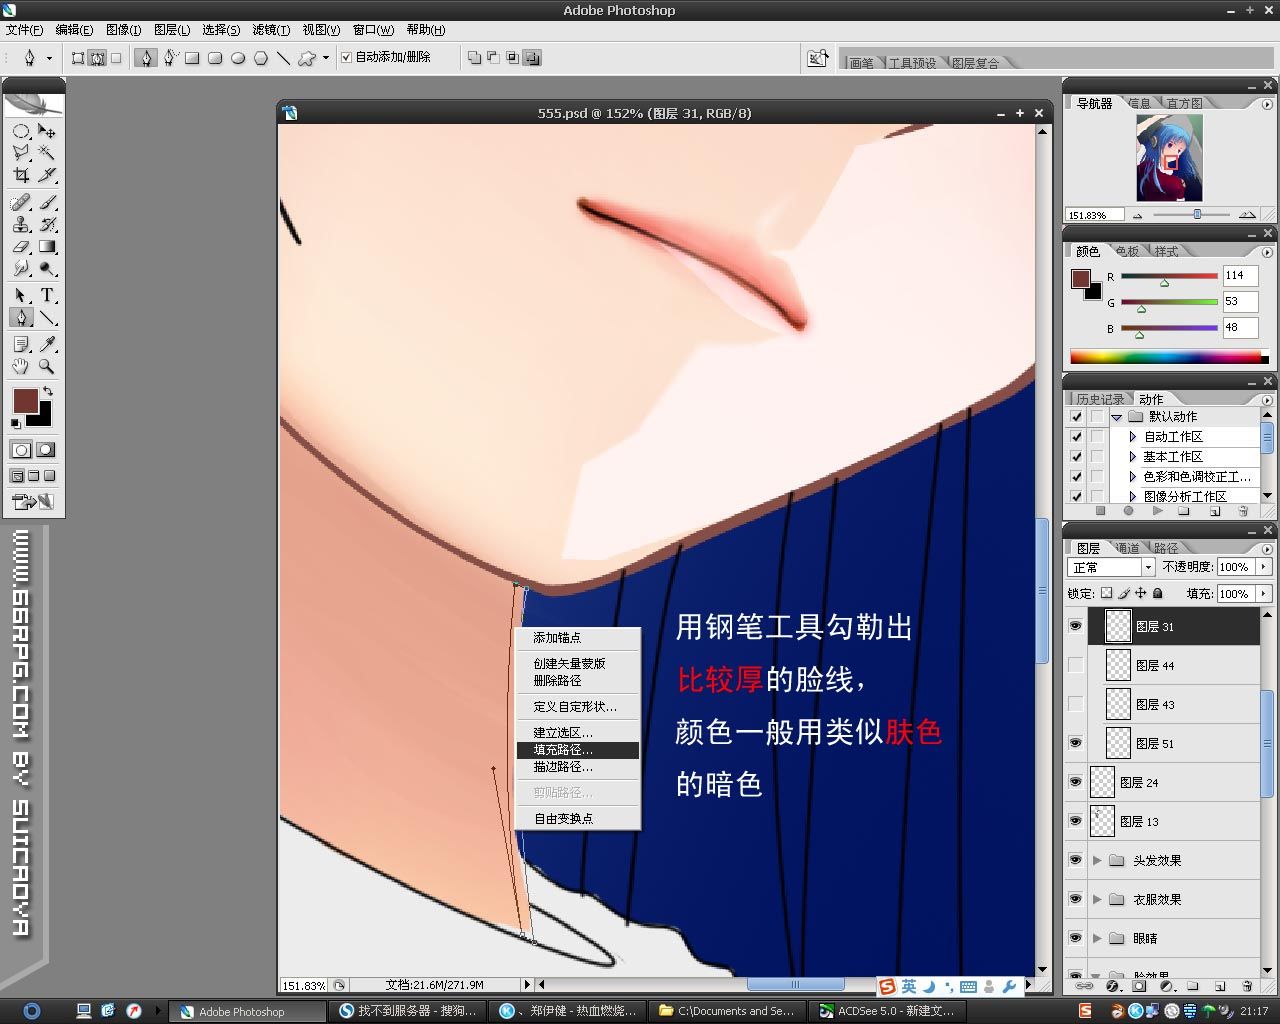Select the Elliptical Marquee tool

point(21,131)
